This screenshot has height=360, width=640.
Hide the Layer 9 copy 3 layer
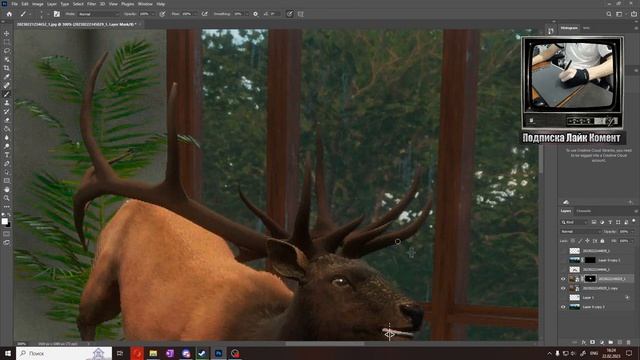[563, 307]
